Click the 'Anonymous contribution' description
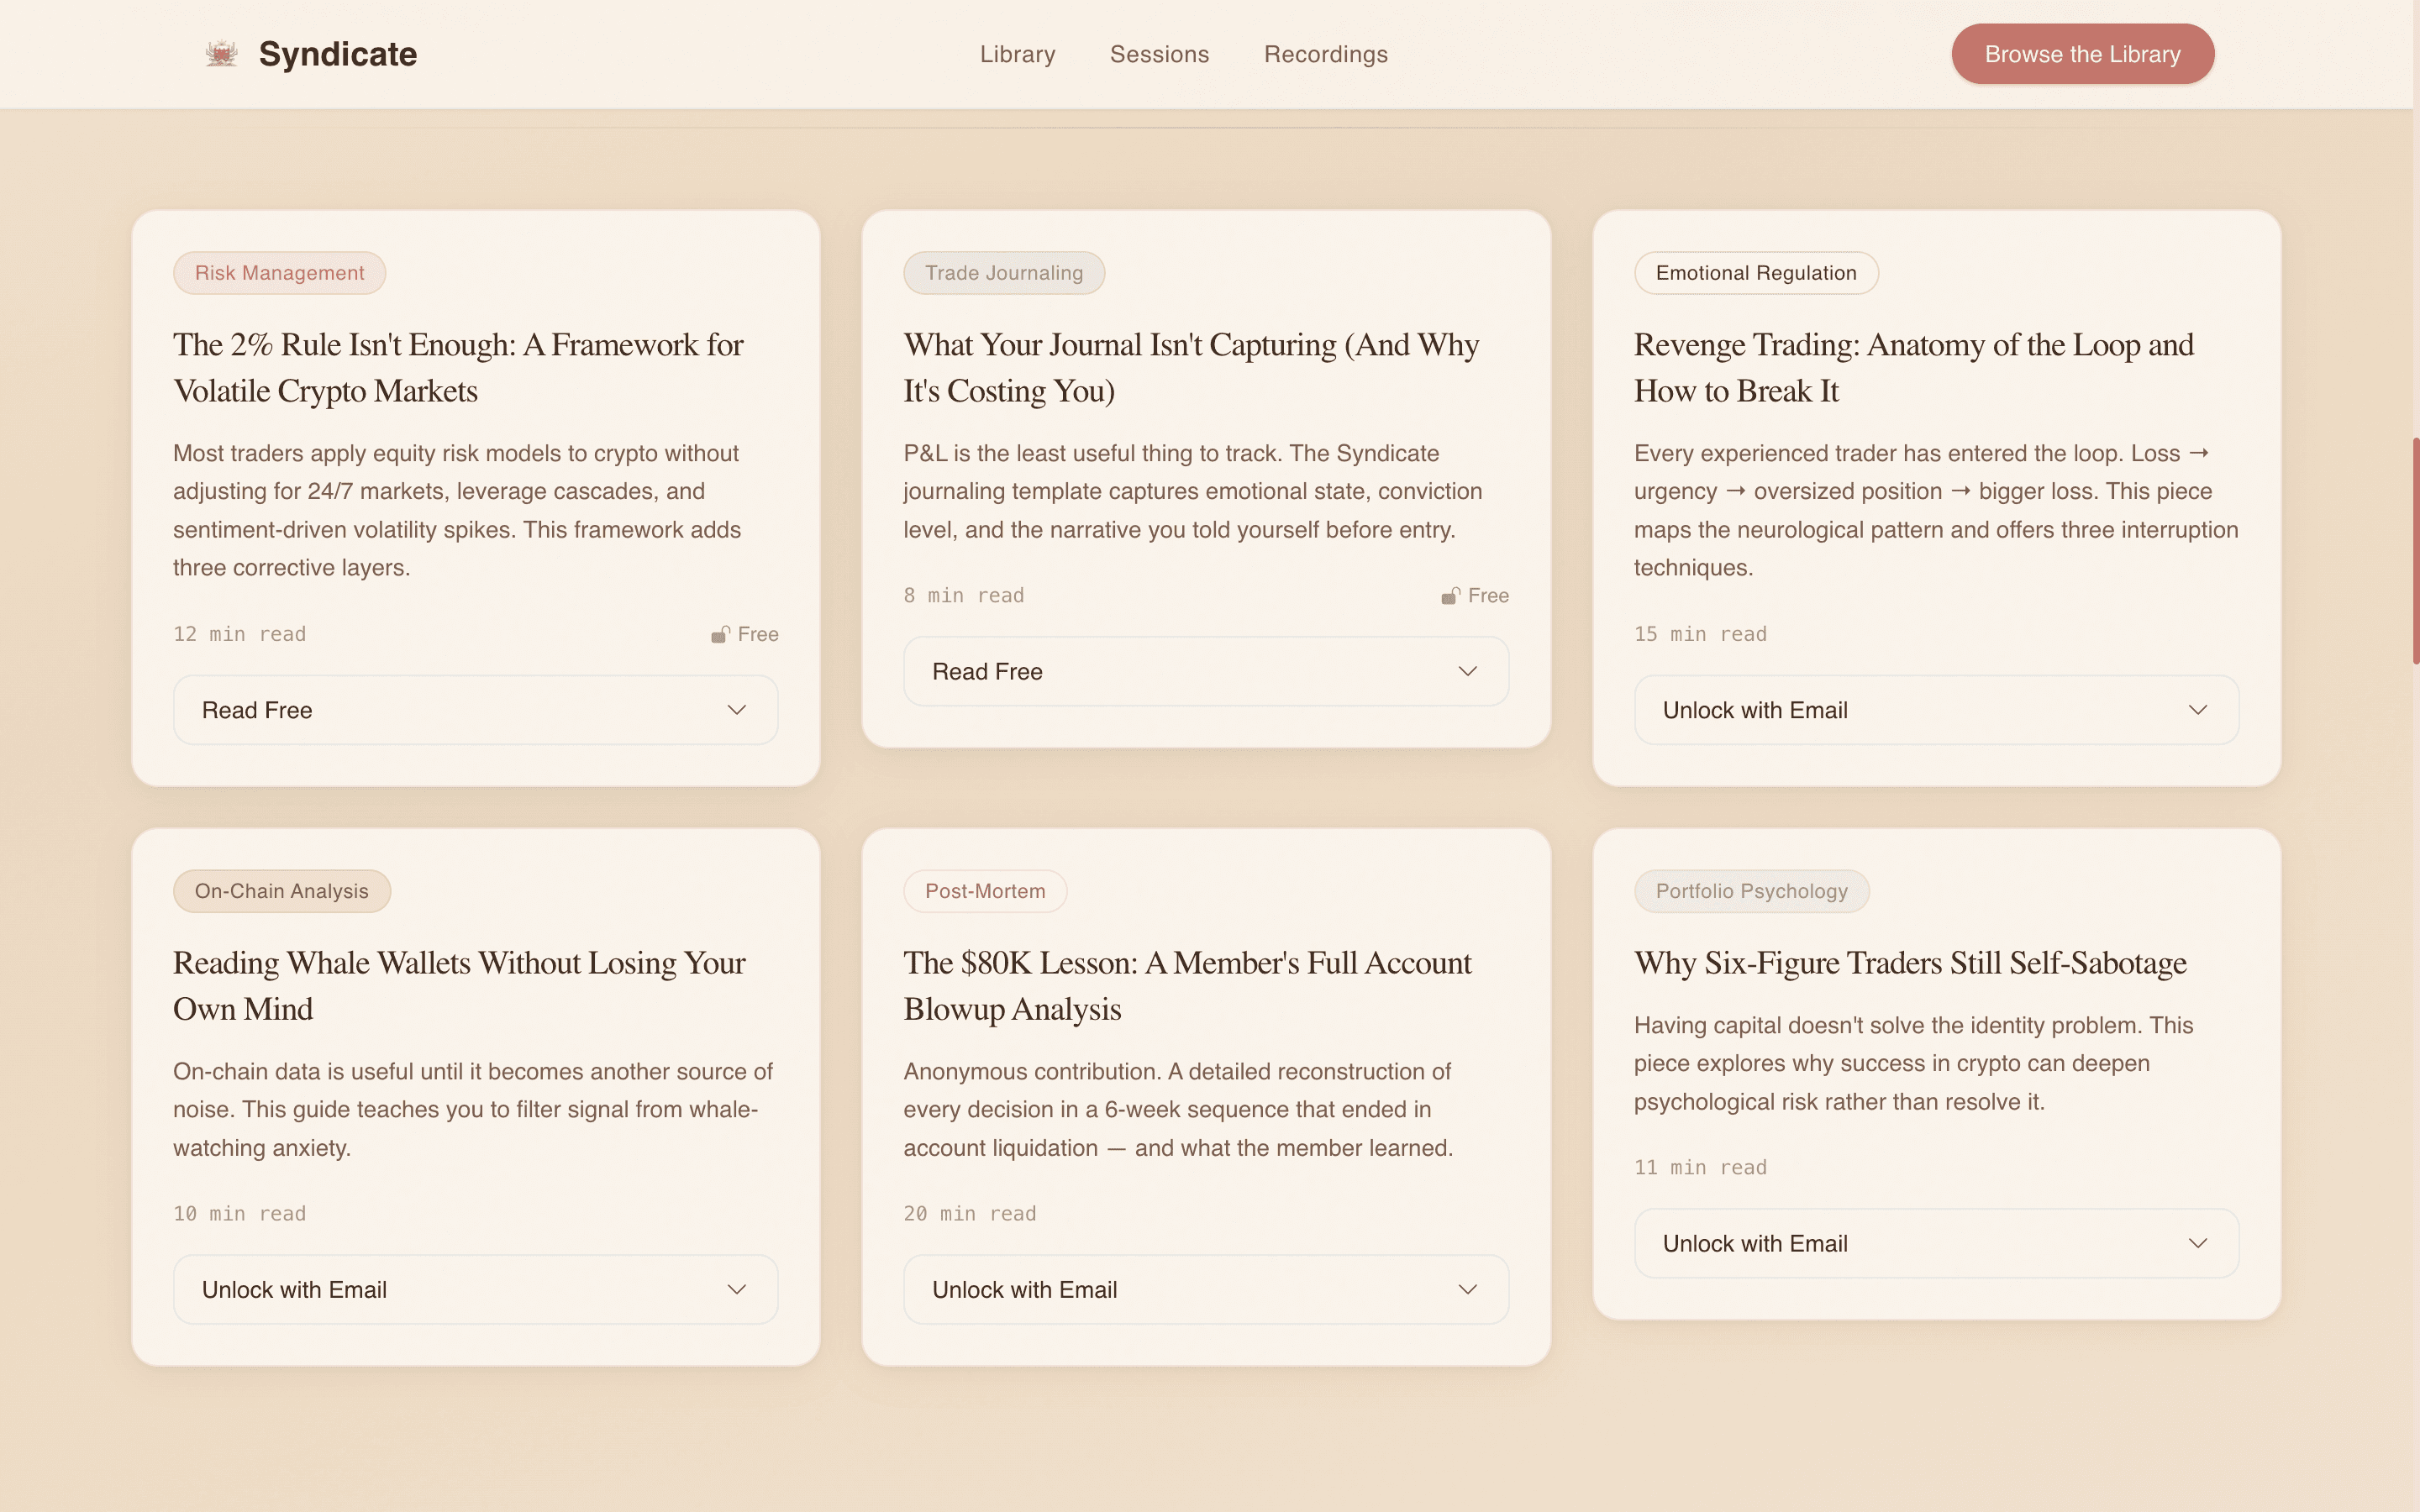This screenshot has height=1512, width=2420. coord(1178,1109)
